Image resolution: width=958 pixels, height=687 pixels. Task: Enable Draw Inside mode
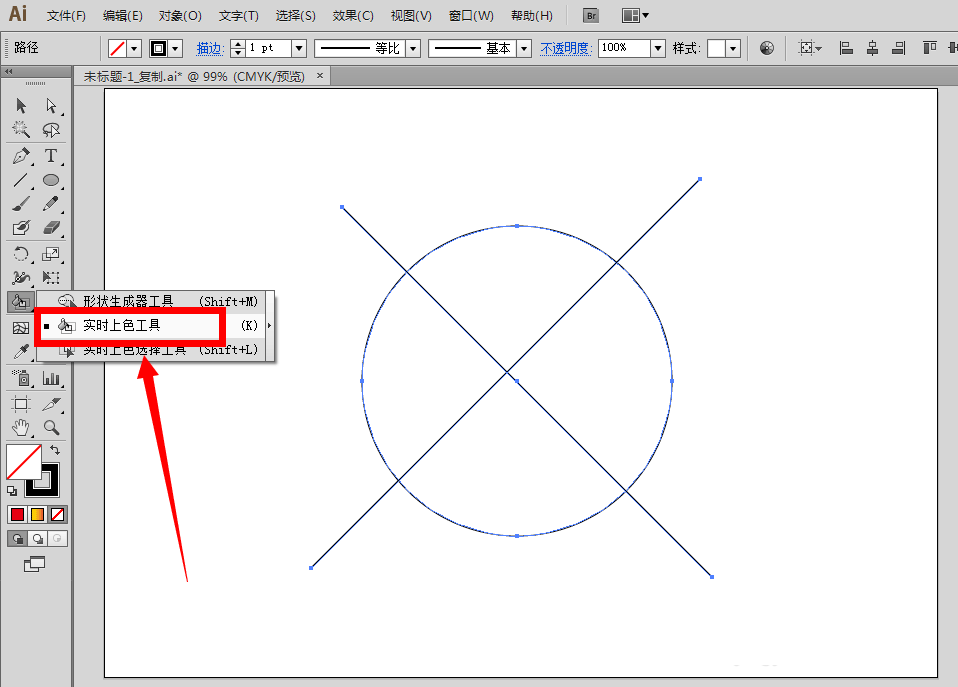[x=57, y=538]
